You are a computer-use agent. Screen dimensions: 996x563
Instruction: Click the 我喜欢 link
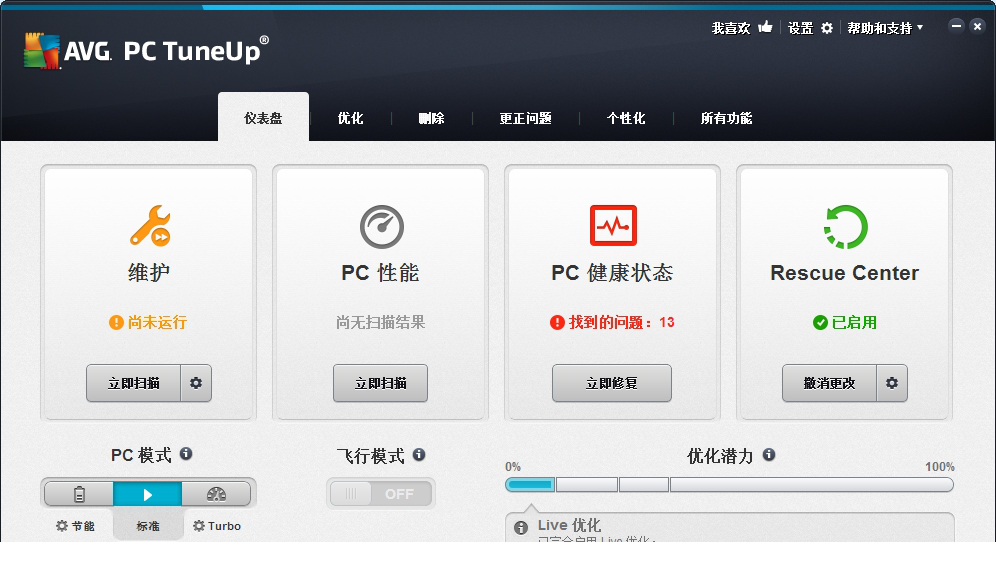[x=730, y=28]
